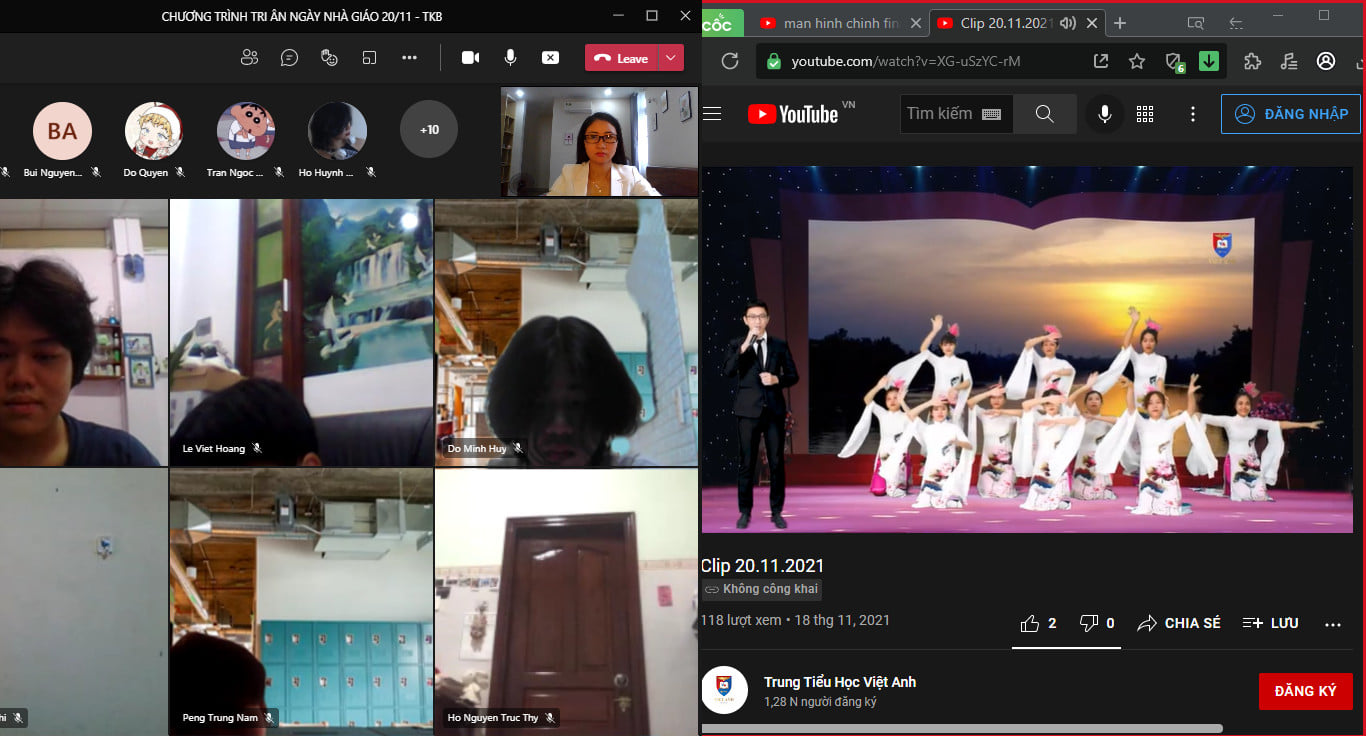The height and width of the screenshot is (736, 1366).
Task: Dislike the video with thumbs down
Action: click(1097, 623)
